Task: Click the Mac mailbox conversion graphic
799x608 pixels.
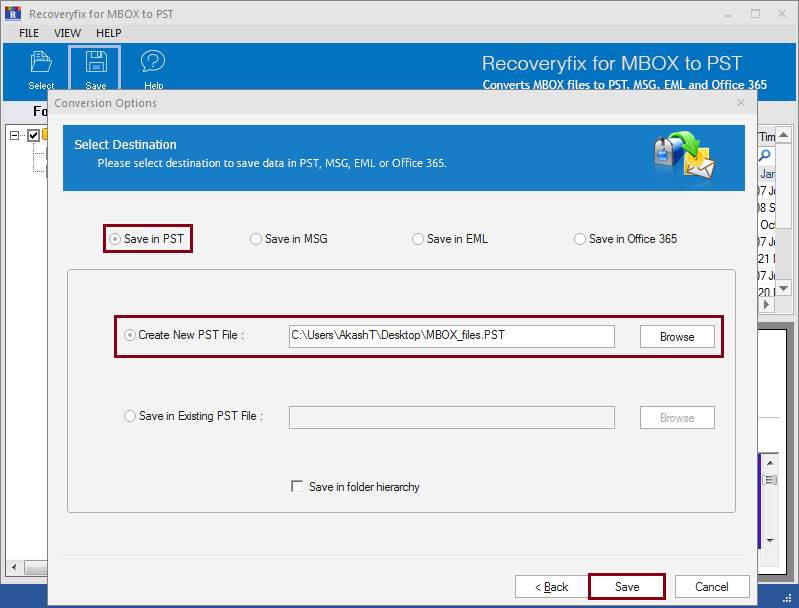Action: (684, 157)
